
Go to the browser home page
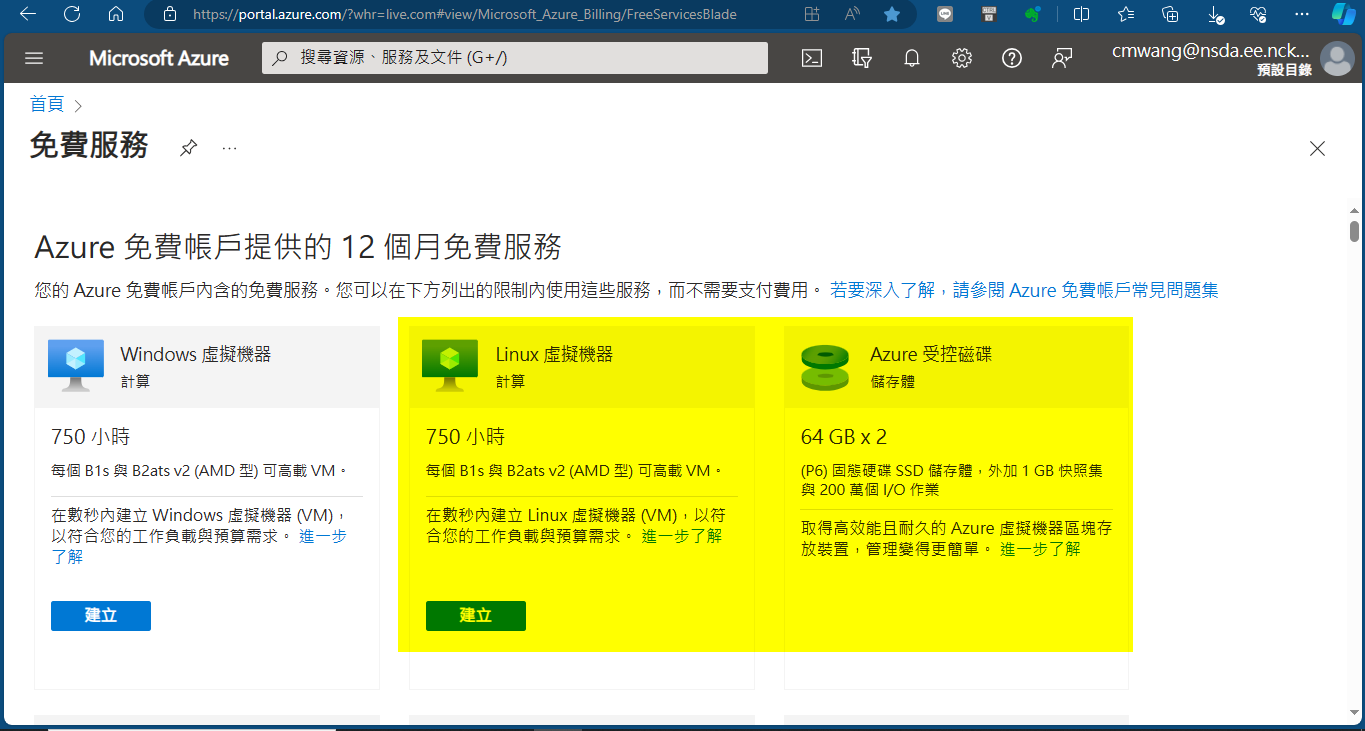(x=116, y=14)
